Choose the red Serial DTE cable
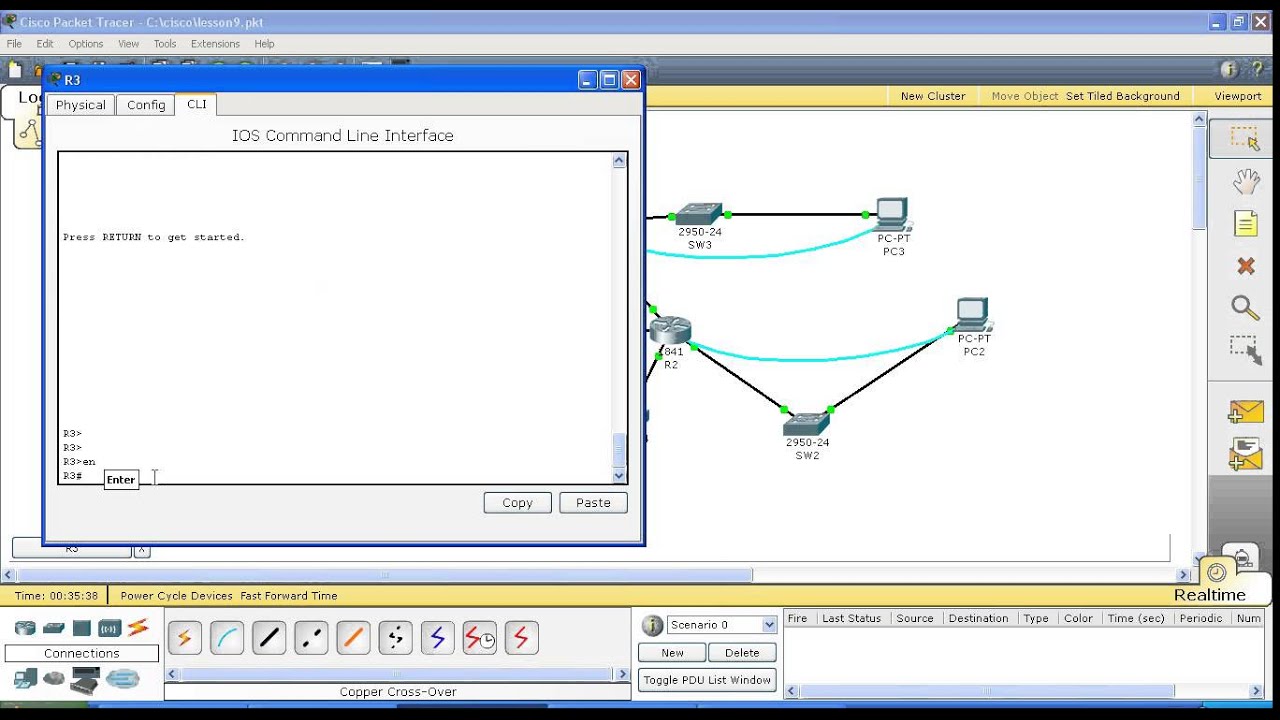Viewport: 1280px width, 720px height. tap(522, 638)
